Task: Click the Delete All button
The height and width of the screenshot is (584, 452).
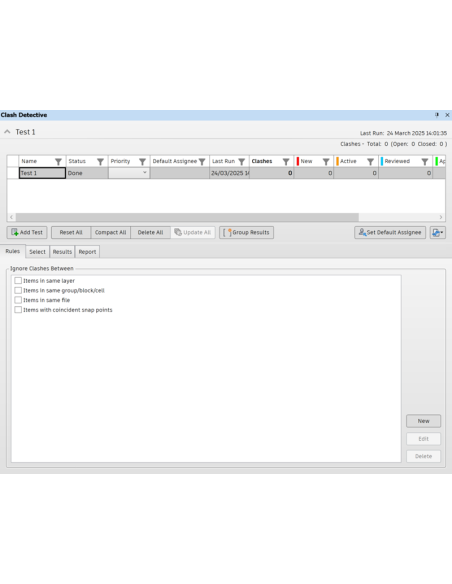Action: (x=150, y=232)
